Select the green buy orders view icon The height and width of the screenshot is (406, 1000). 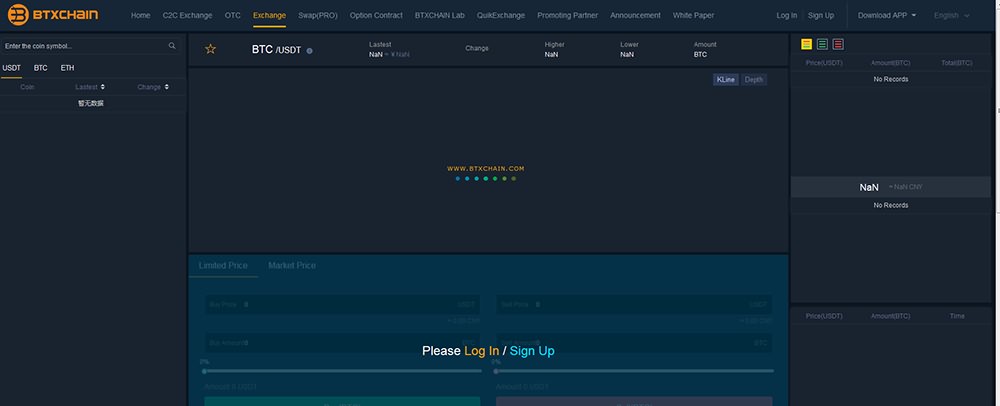pyautogui.click(x=823, y=44)
